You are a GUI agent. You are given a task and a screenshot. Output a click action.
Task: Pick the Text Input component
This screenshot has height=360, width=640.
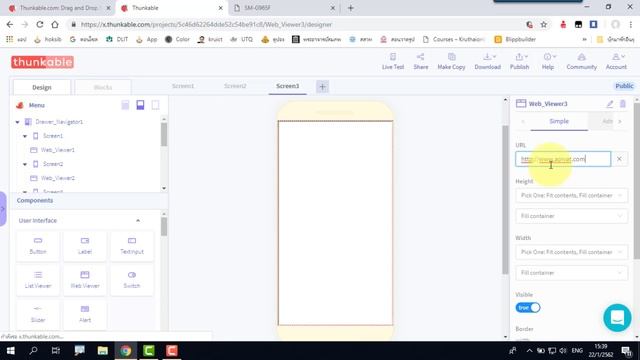[132, 246]
